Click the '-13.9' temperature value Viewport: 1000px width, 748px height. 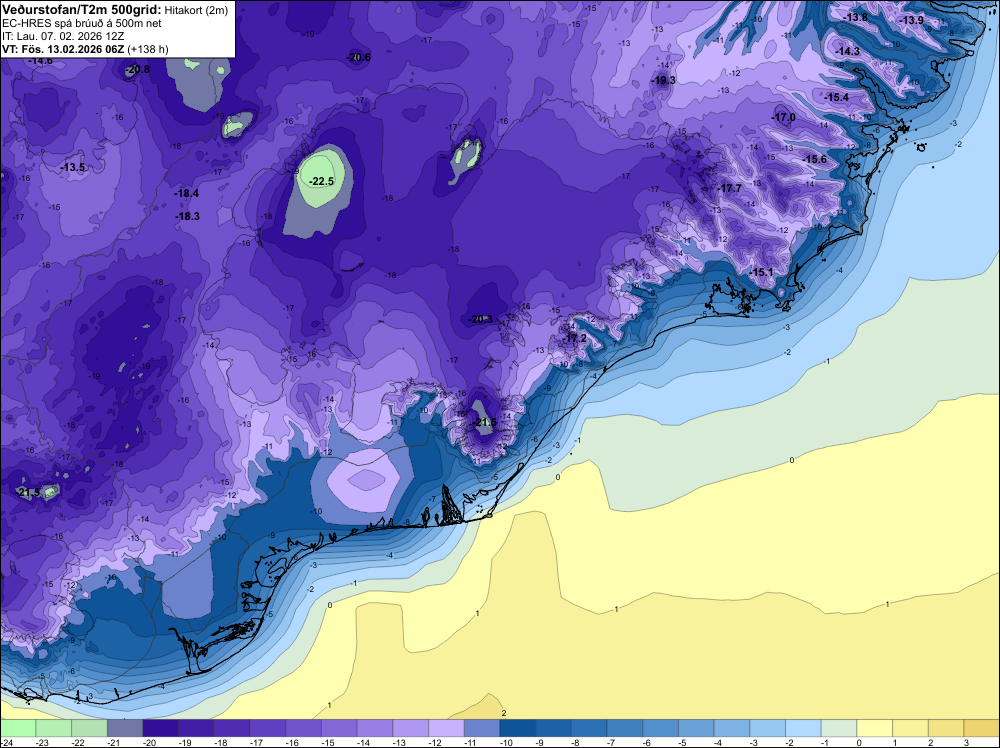(x=911, y=20)
